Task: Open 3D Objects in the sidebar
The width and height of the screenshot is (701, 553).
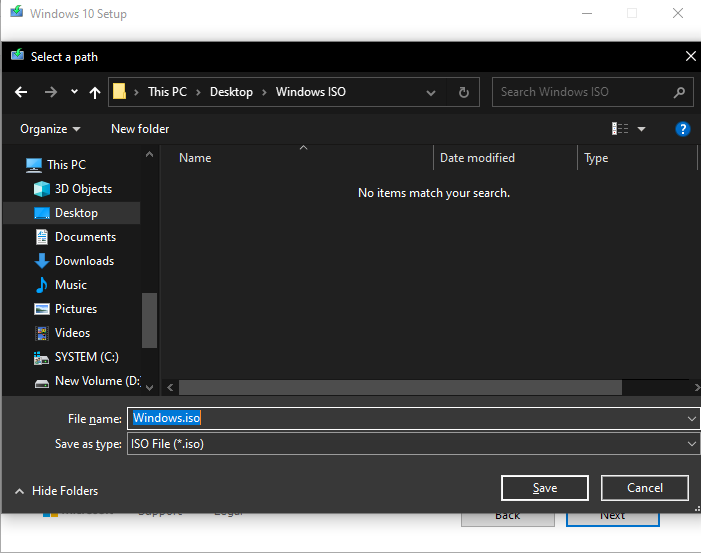Action: coord(83,189)
